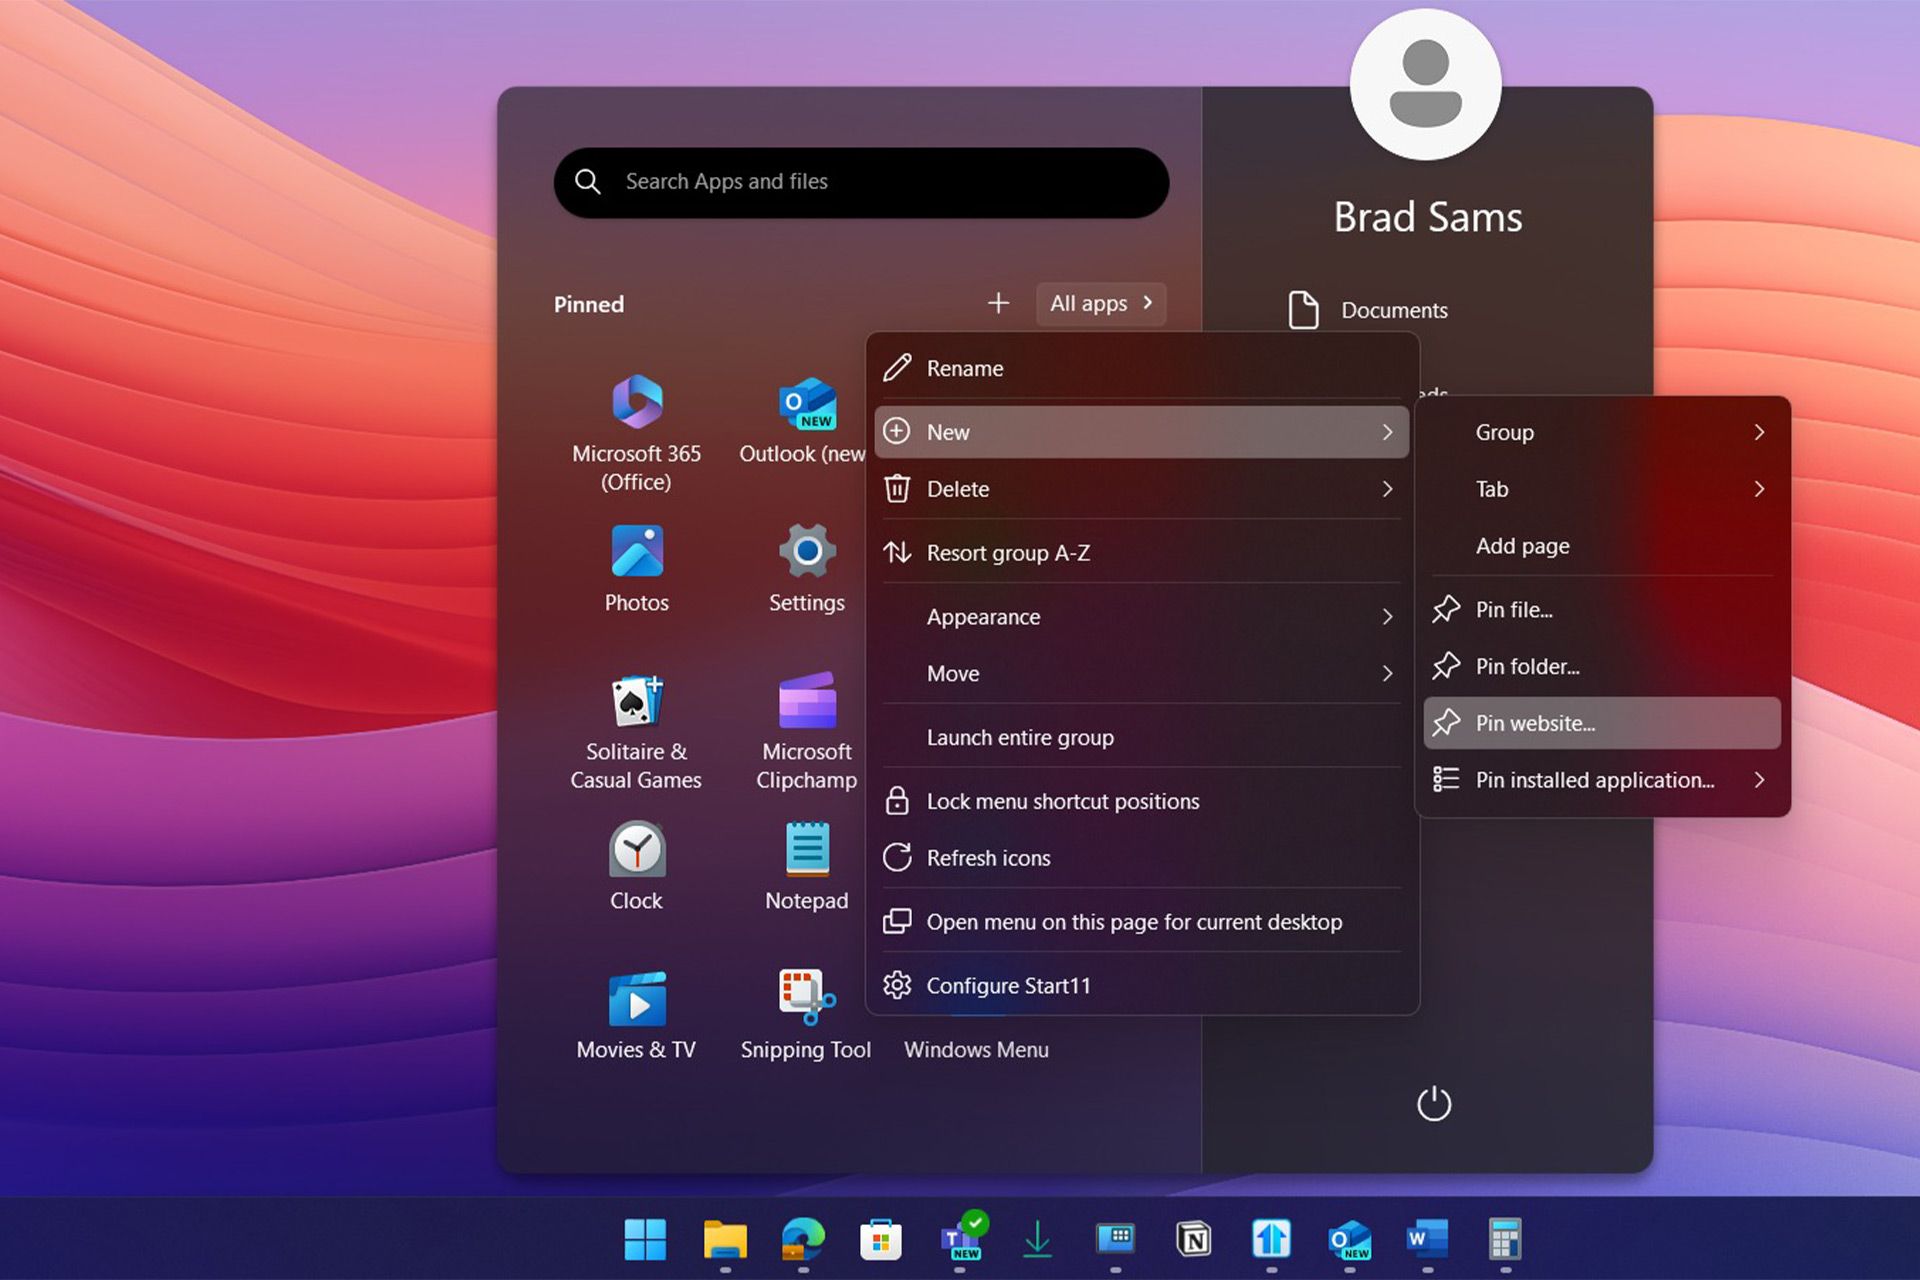Choose Resort group A-Z
Image resolution: width=1920 pixels, height=1280 pixels.
pos(1007,553)
